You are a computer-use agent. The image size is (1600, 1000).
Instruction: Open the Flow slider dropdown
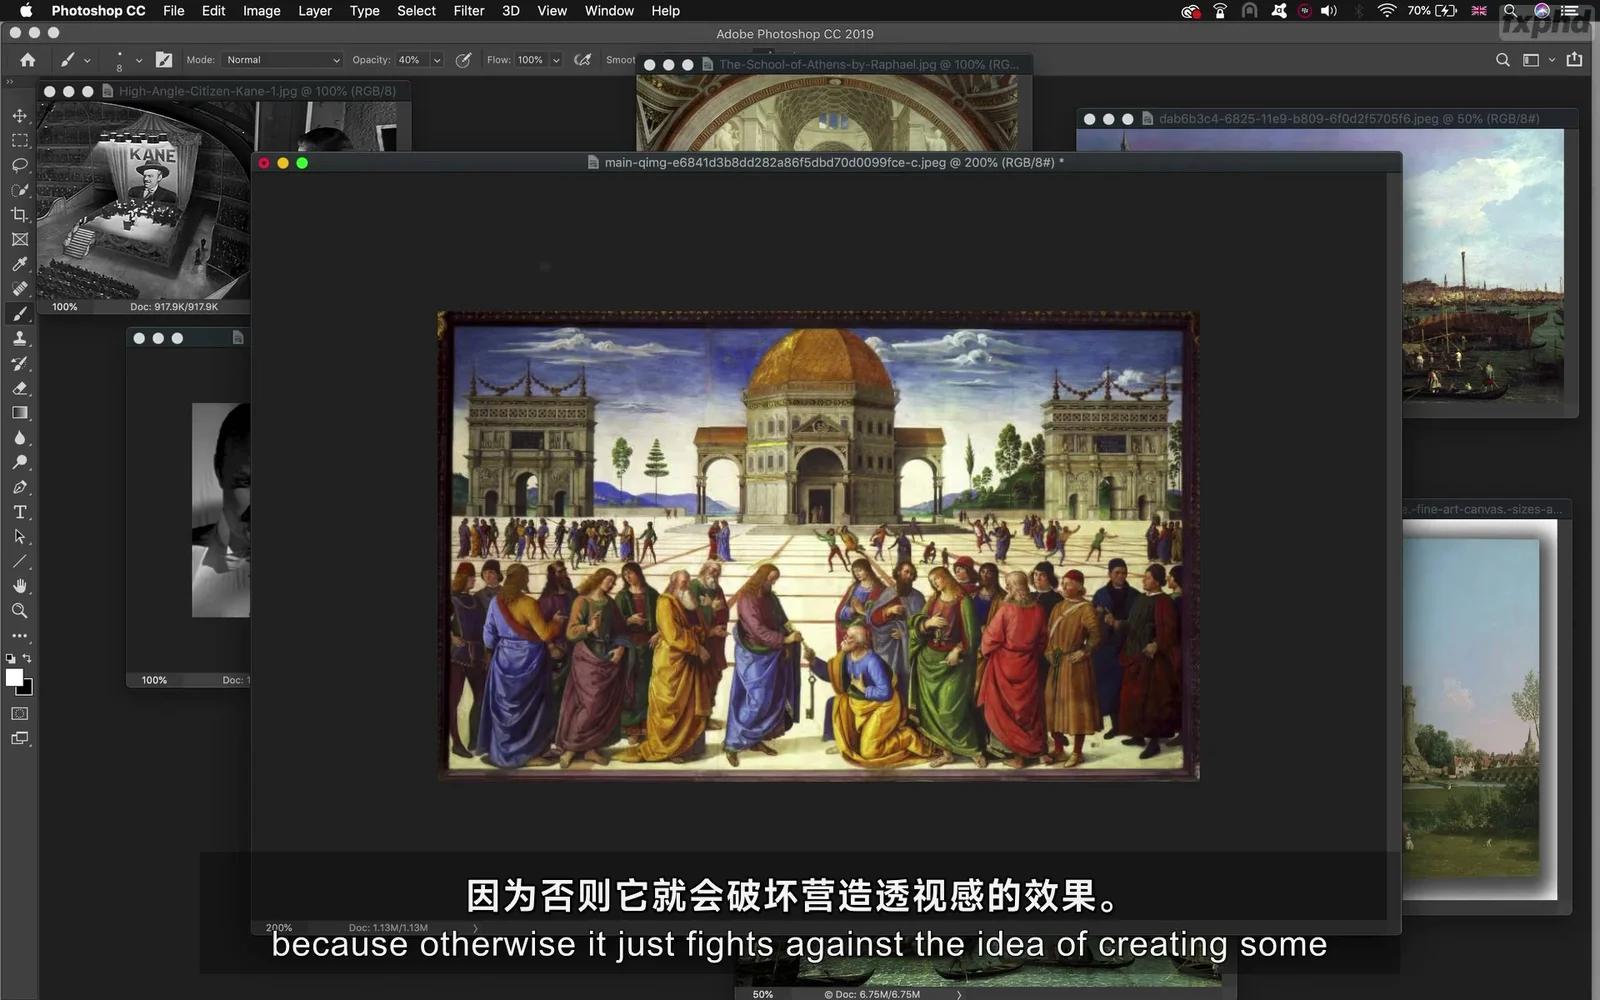(556, 60)
